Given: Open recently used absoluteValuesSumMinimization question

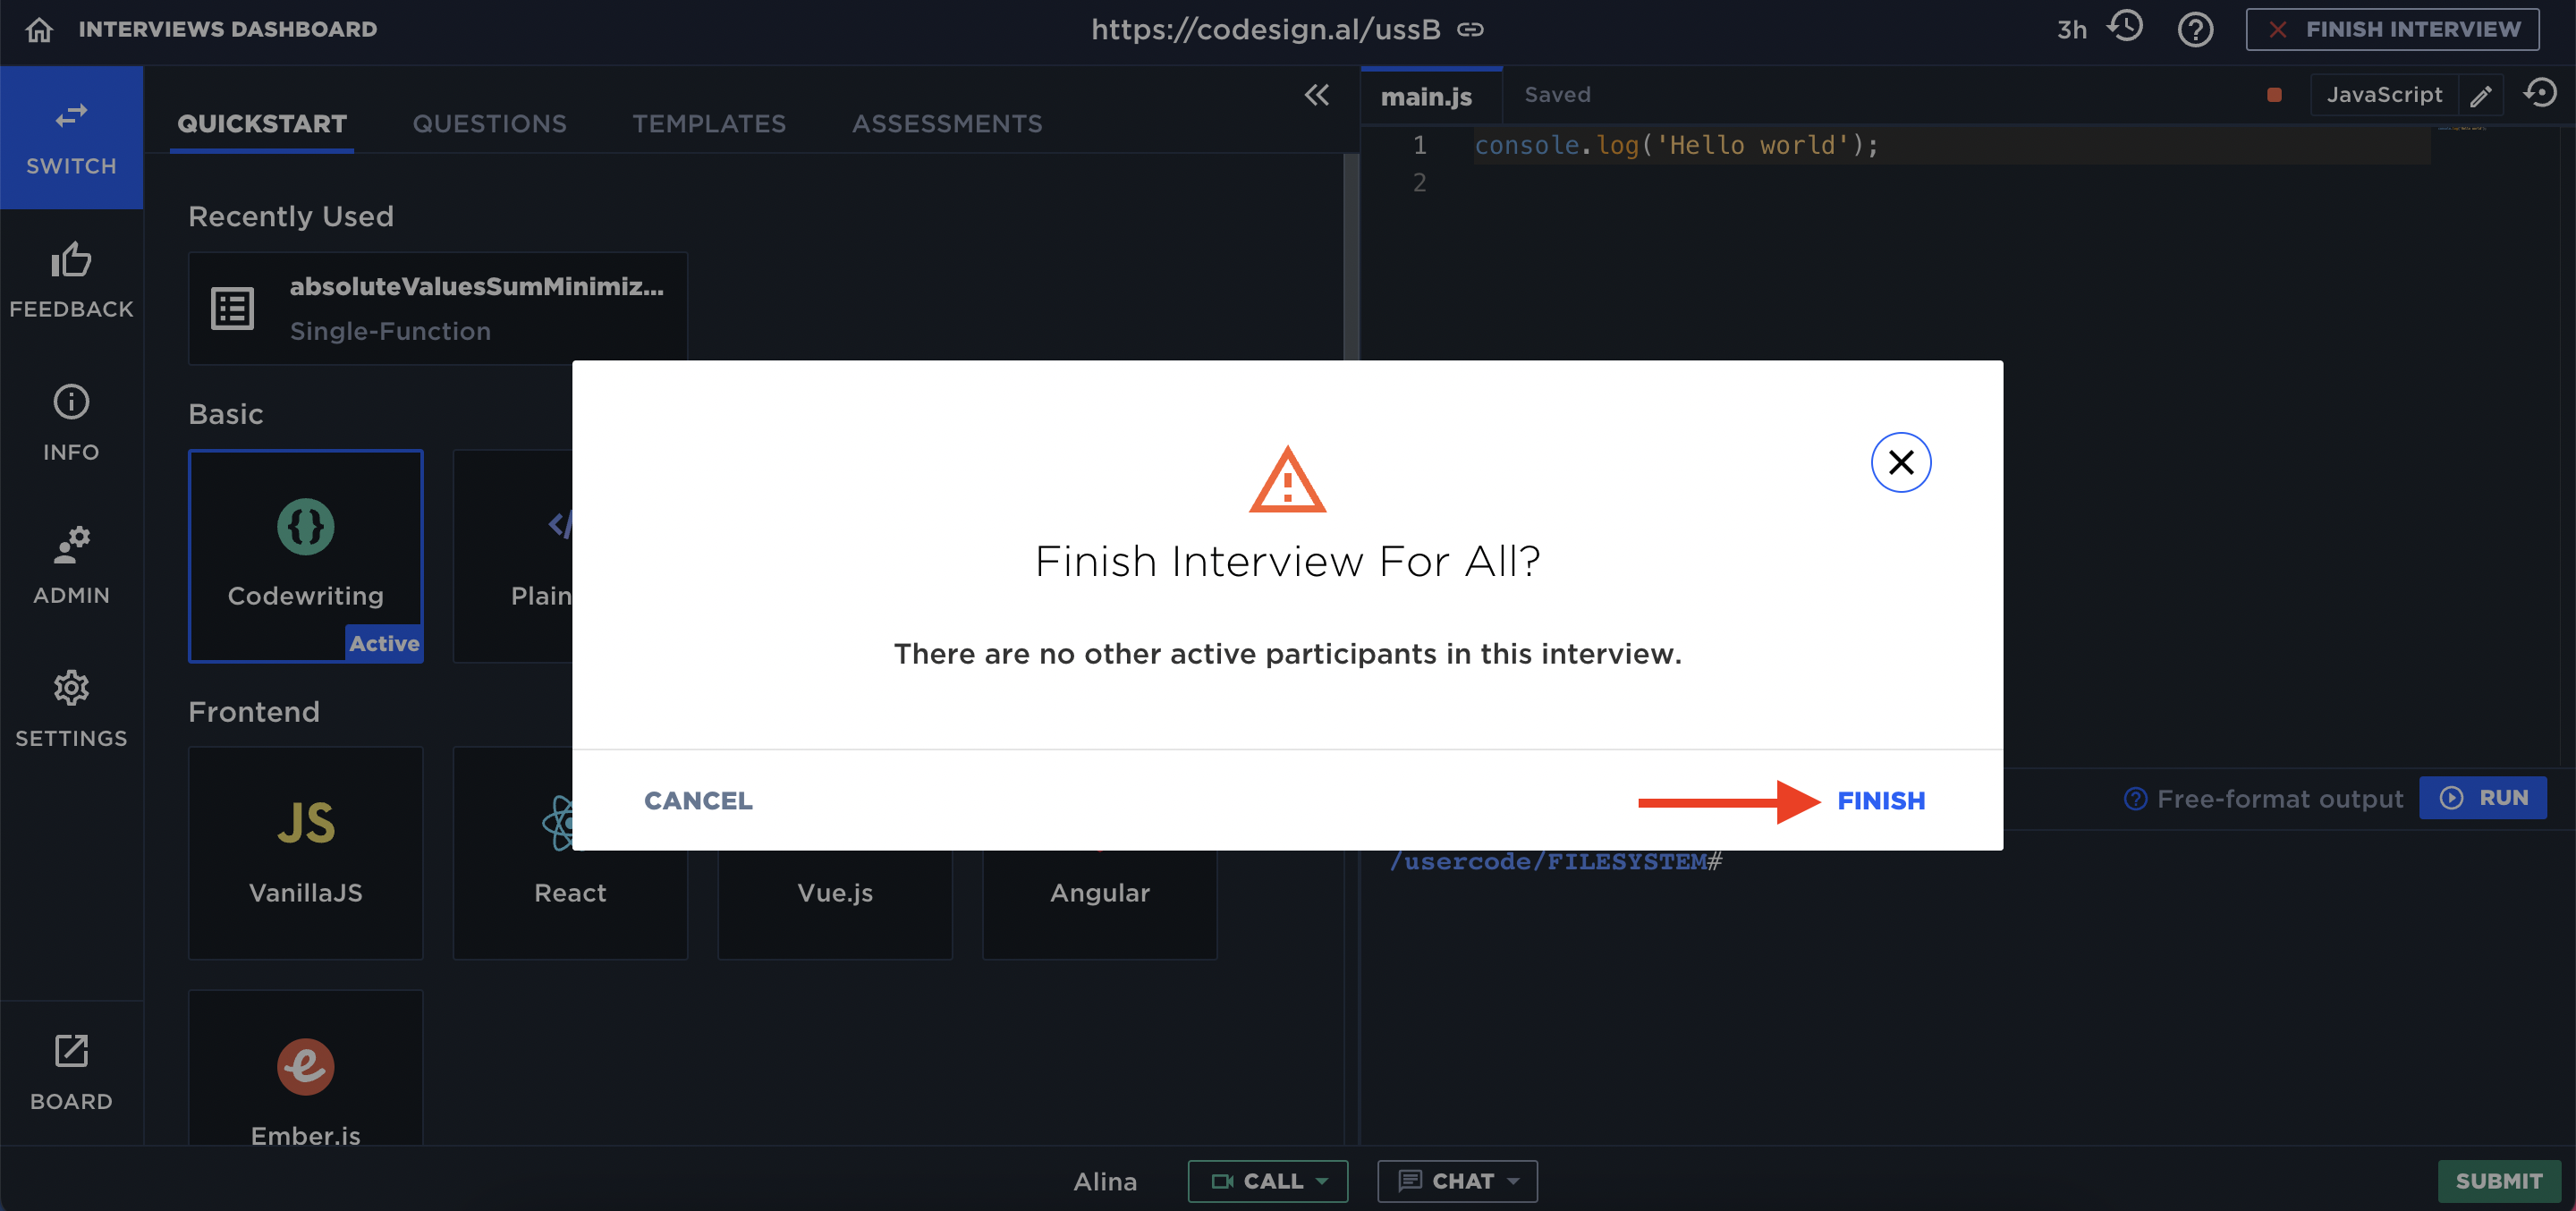Looking at the screenshot, I should click(438, 308).
